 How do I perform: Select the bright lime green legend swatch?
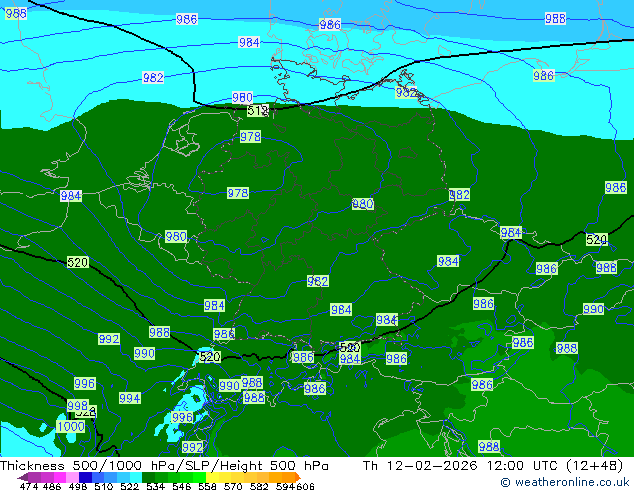pos(199,477)
